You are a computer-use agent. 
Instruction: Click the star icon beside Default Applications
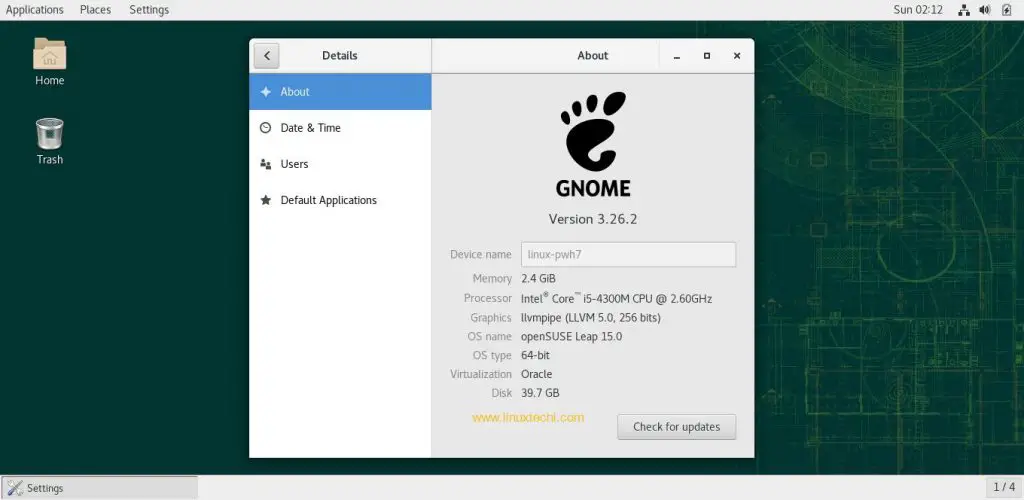click(265, 200)
